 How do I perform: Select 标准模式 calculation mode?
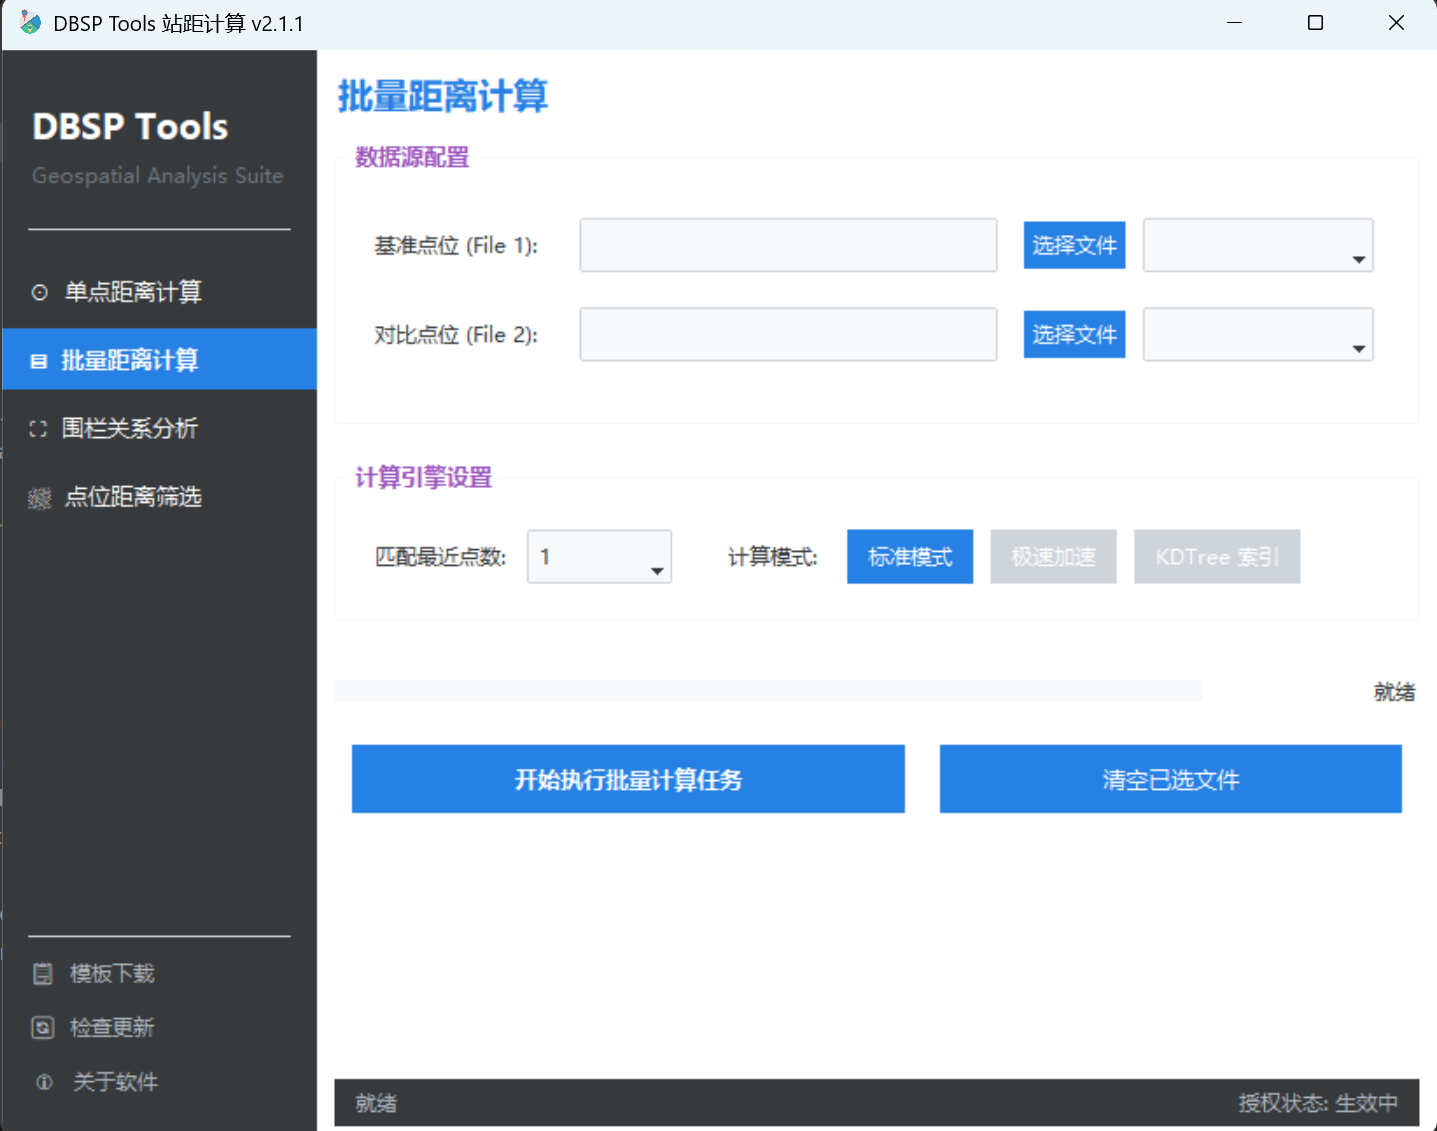point(909,556)
